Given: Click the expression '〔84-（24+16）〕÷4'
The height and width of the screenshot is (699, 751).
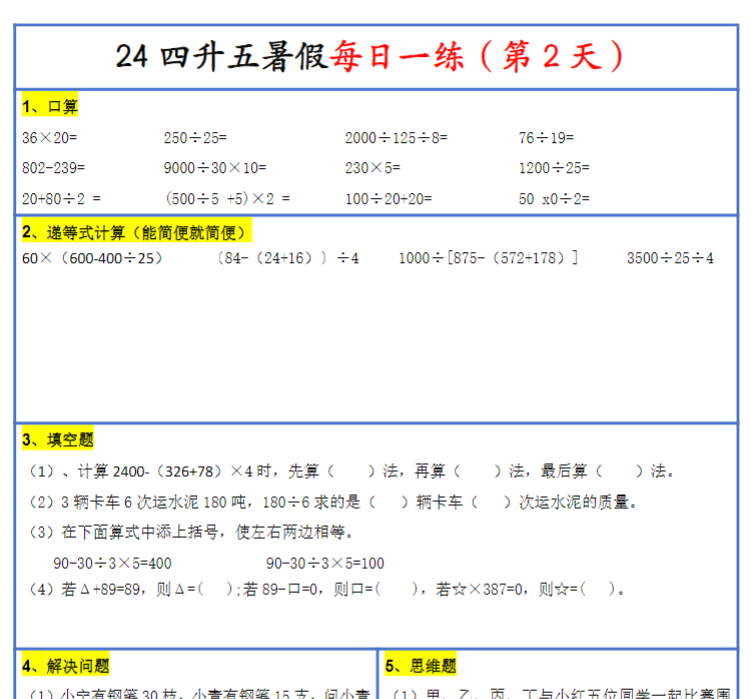Looking at the screenshot, I should (287, 258).
